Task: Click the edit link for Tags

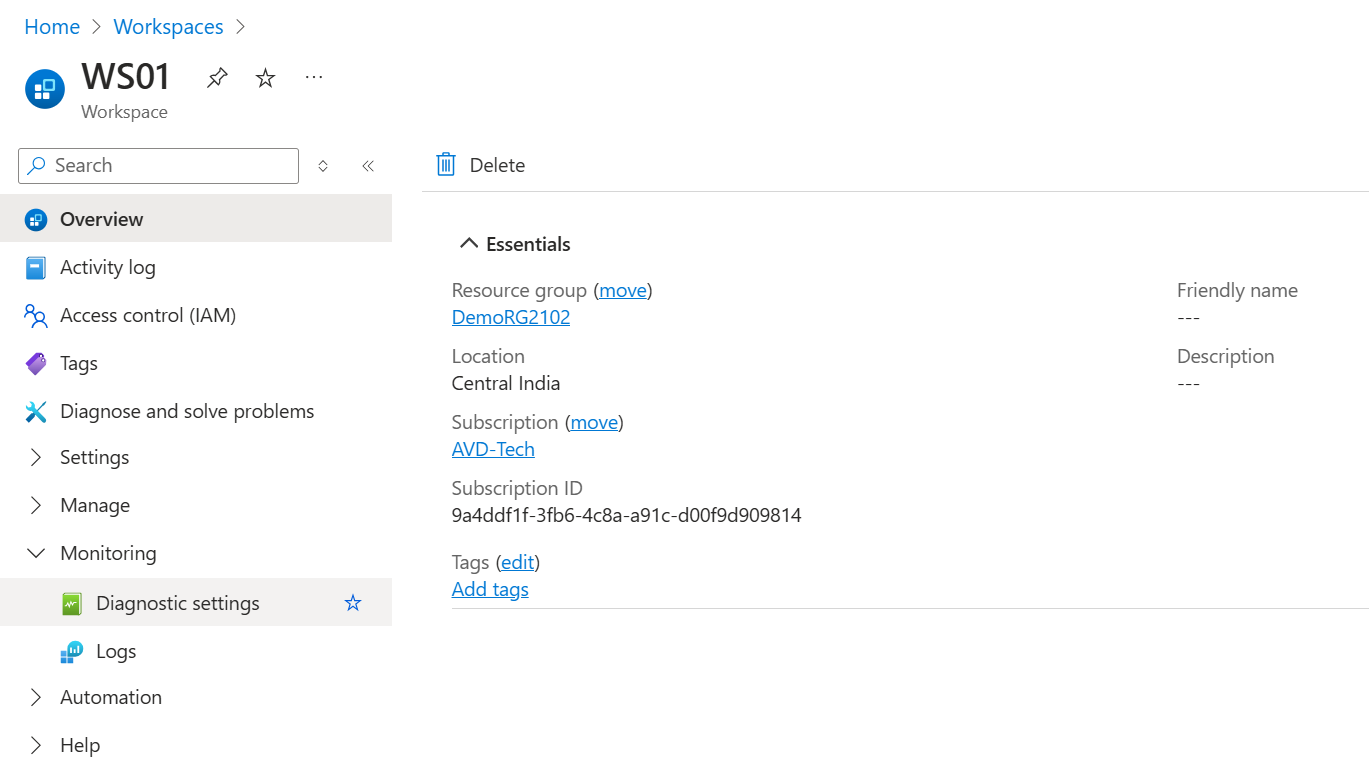Action: (518, 562)
